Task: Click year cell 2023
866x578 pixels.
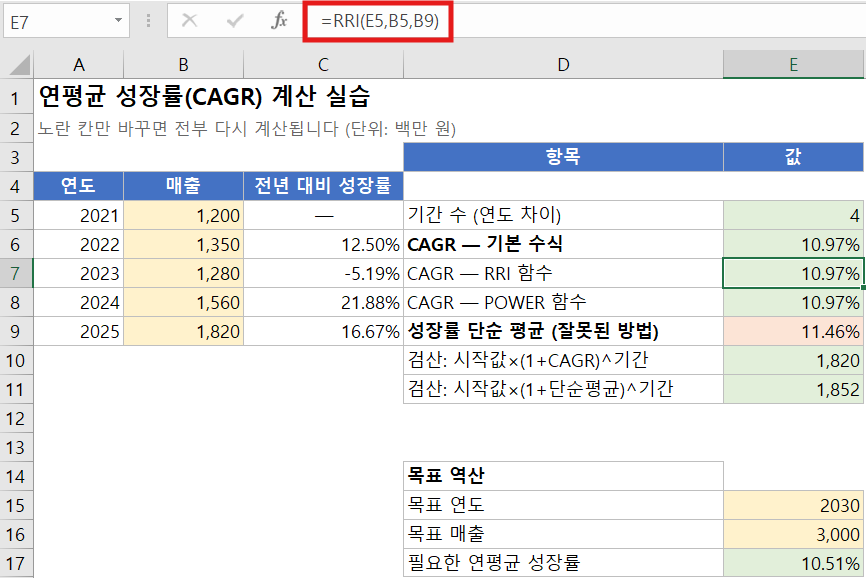Action: pyautogui.click(x=78, y=273)
